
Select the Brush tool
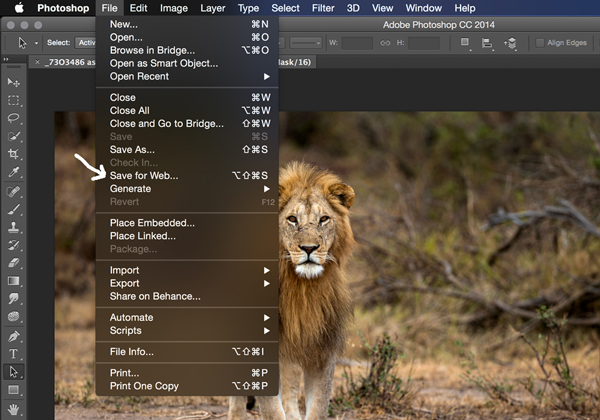click(14, 209)
